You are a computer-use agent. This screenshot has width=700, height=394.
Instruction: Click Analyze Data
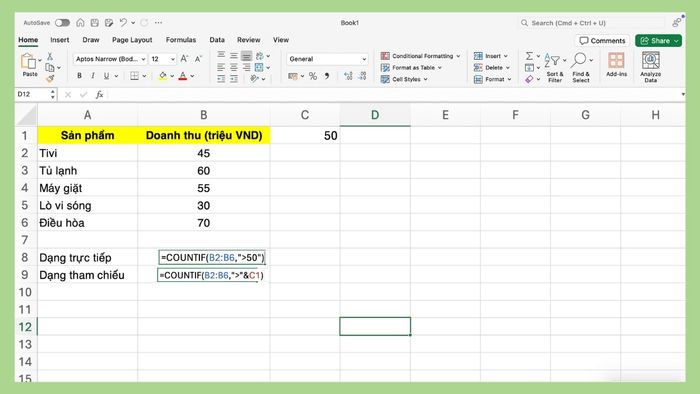click(x=650, y=67)
